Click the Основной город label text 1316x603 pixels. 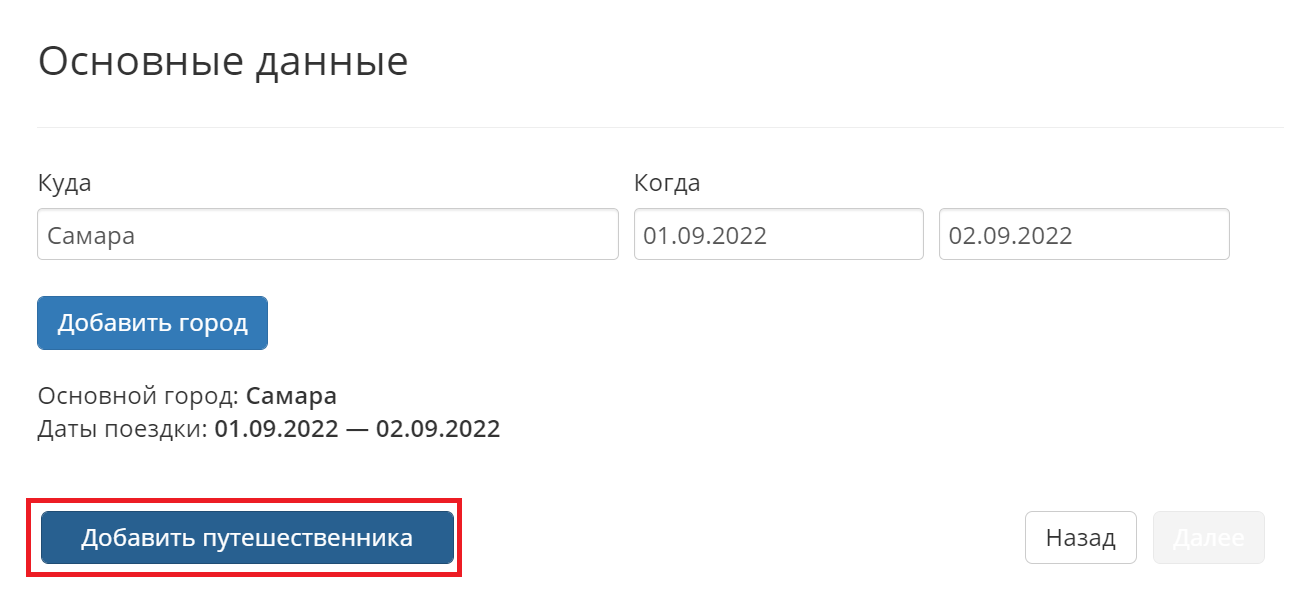[137, 396]
